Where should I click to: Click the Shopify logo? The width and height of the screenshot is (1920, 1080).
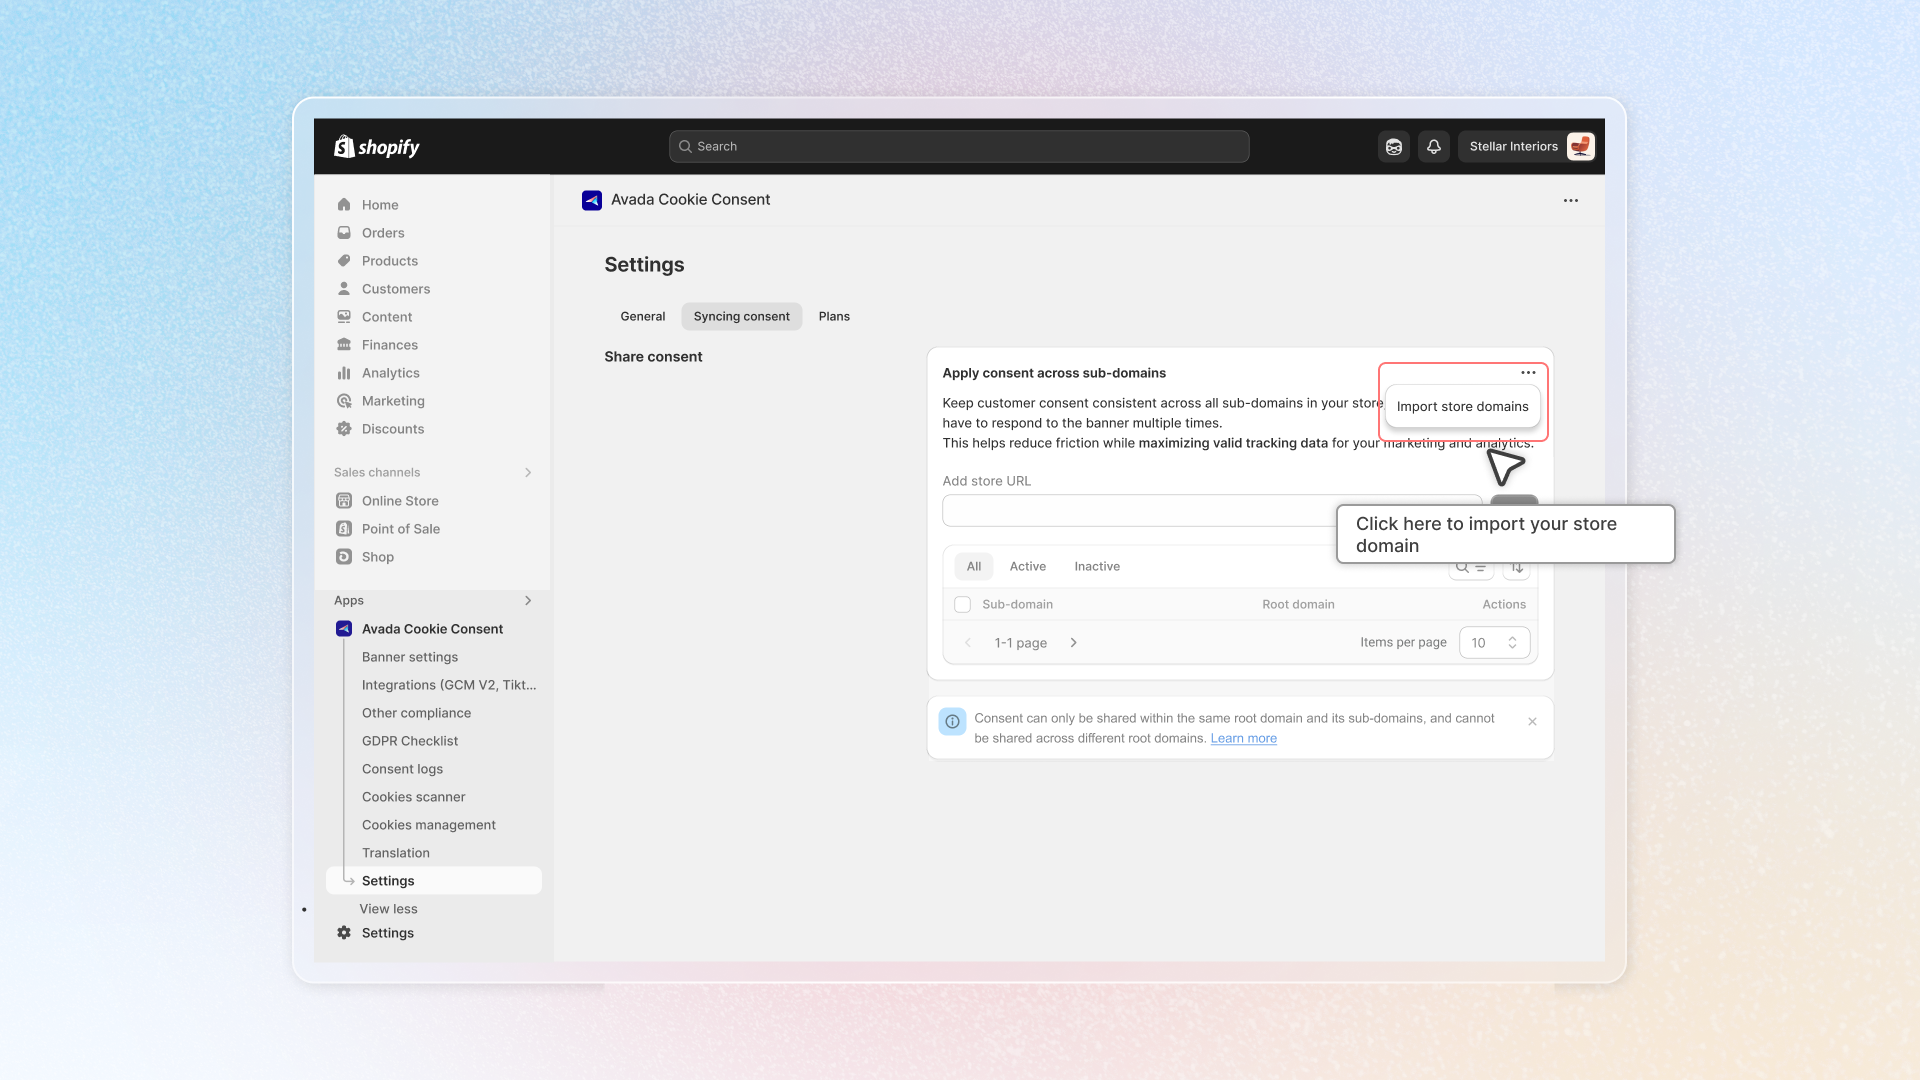377,147
